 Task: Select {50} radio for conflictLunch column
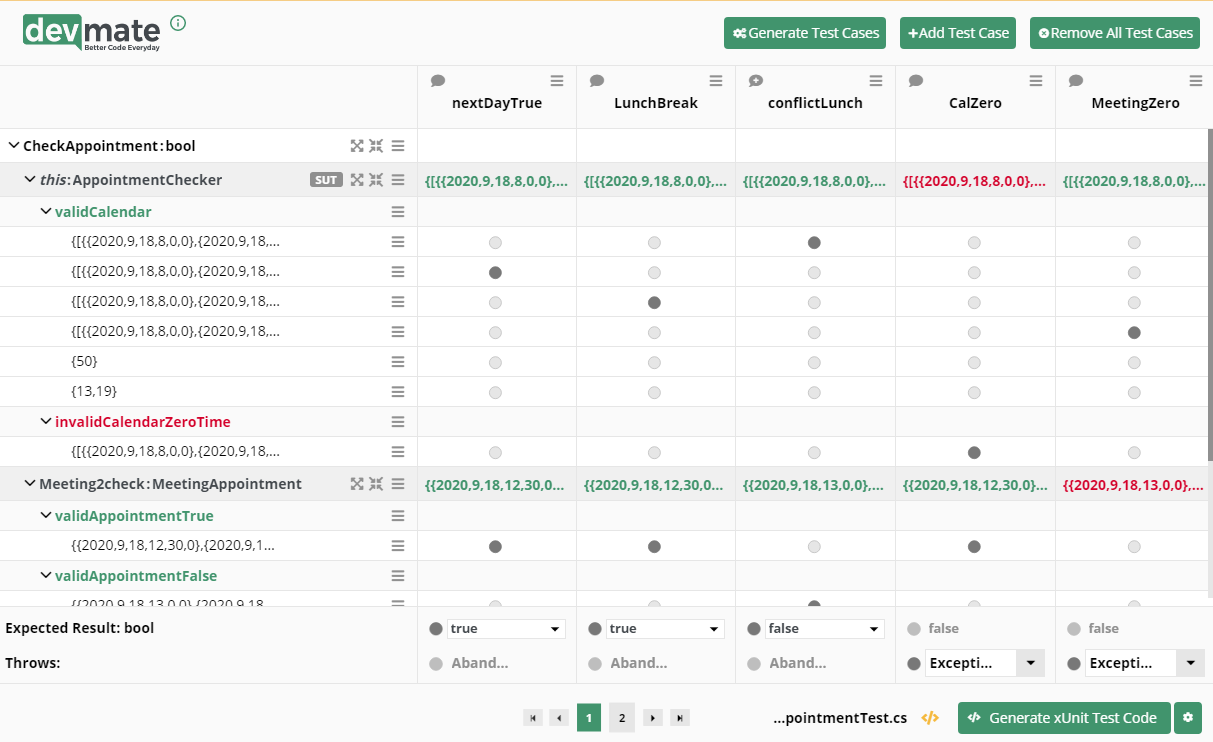(814, 362)
